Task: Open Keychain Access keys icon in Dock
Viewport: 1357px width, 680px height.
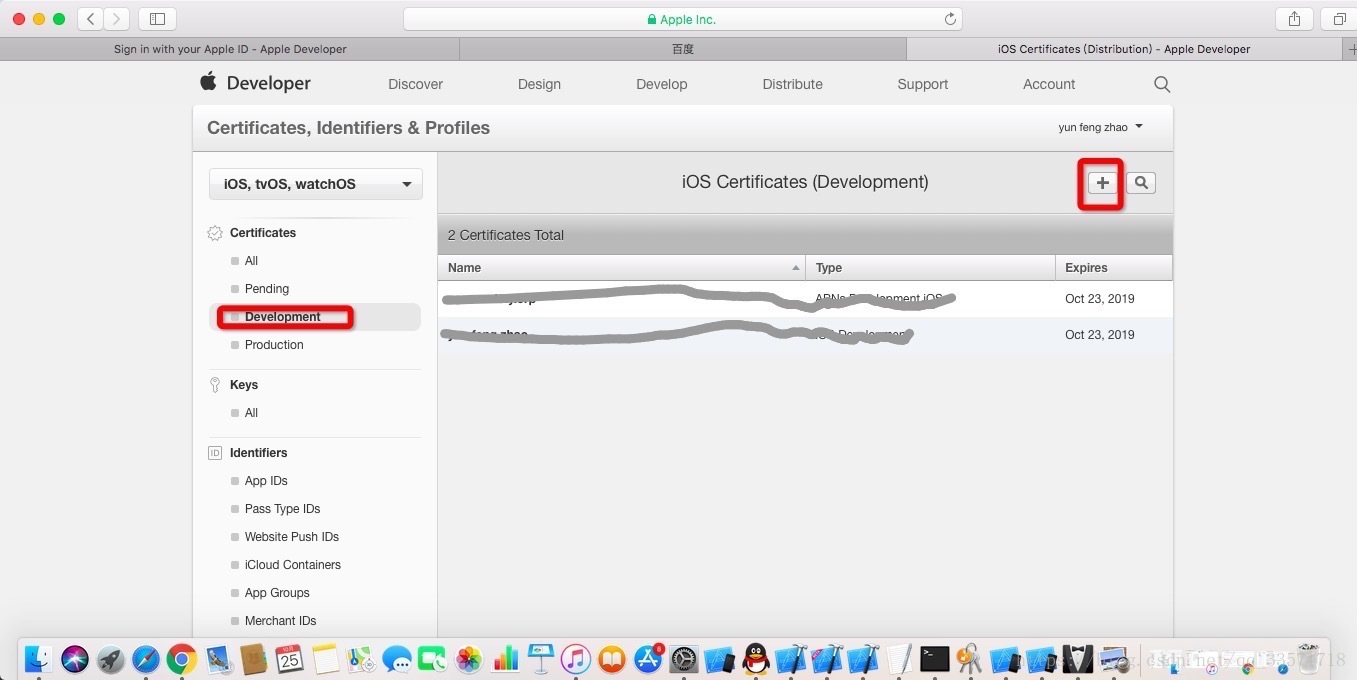Action: (x=969, y=658)
